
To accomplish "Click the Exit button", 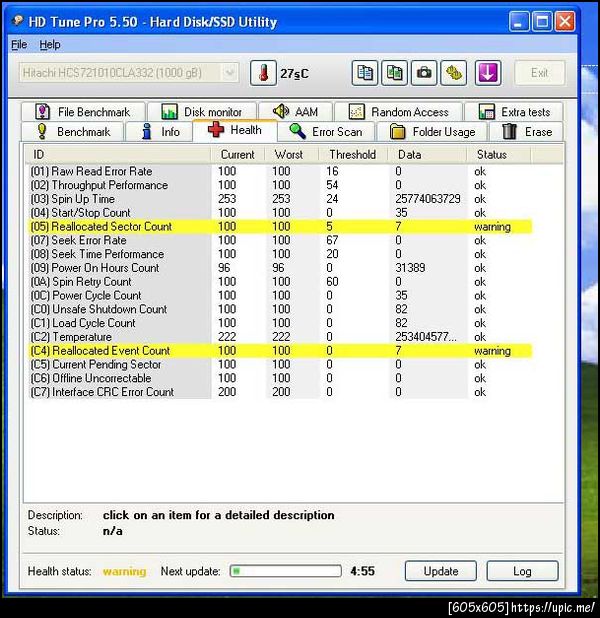I will 539,73.
